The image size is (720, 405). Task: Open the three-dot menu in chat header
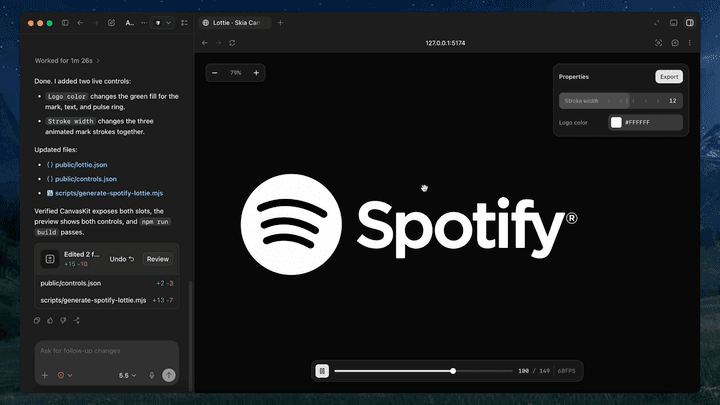pyautogui.click(x=144, y=22)
